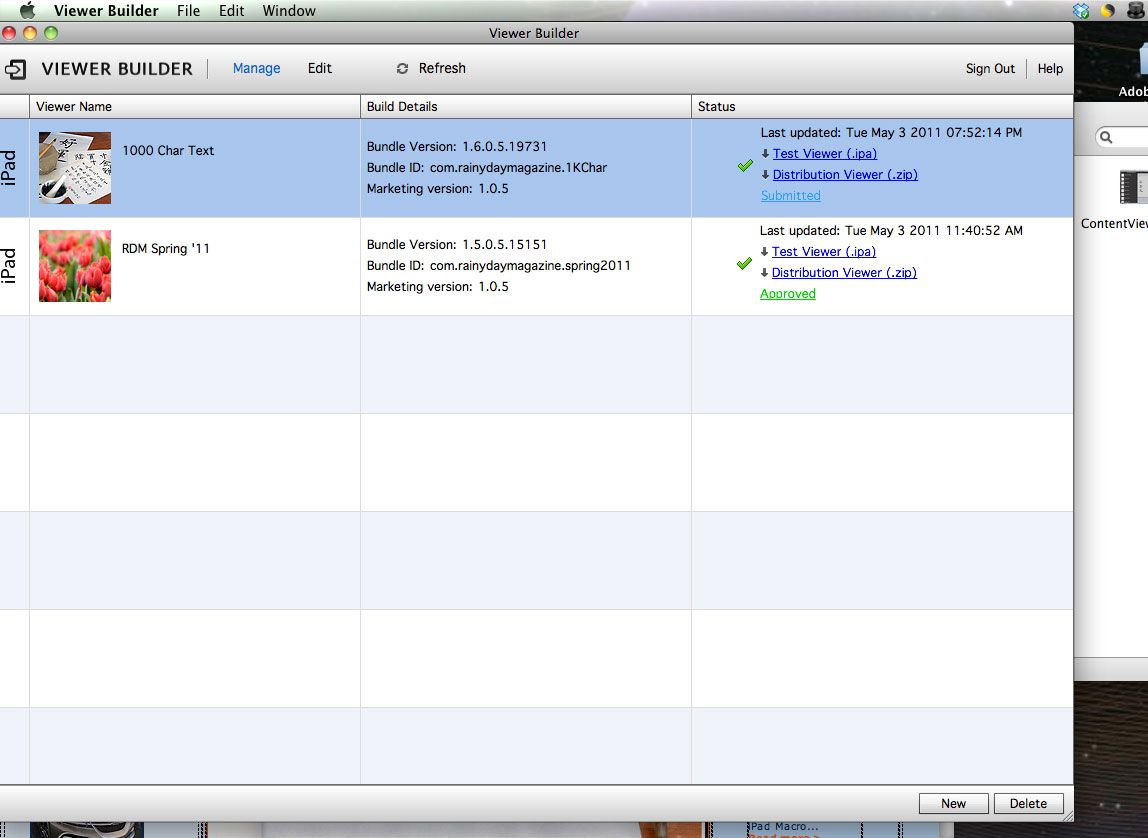Viewport: 1148px width, 838px height.
Task: Click Bundle ID com.rainydaymagazine.spring2011 text
Action: point(499,266)
